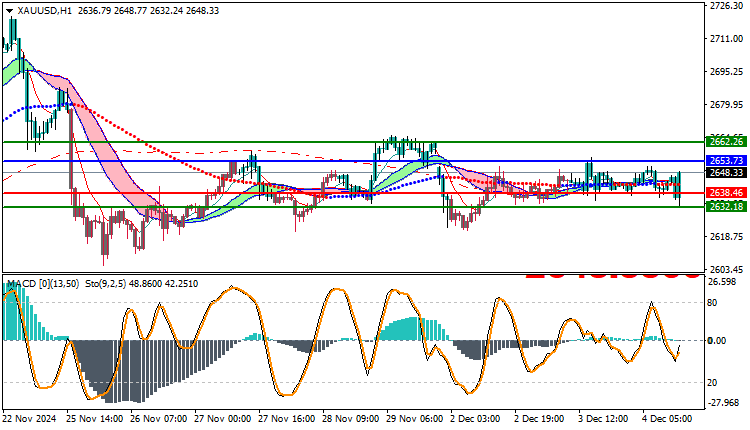The image size is (750, 430).
Task: Click the Sto(9,2,5) 48.8600 42.2510 label
Action: coord(142,284)
